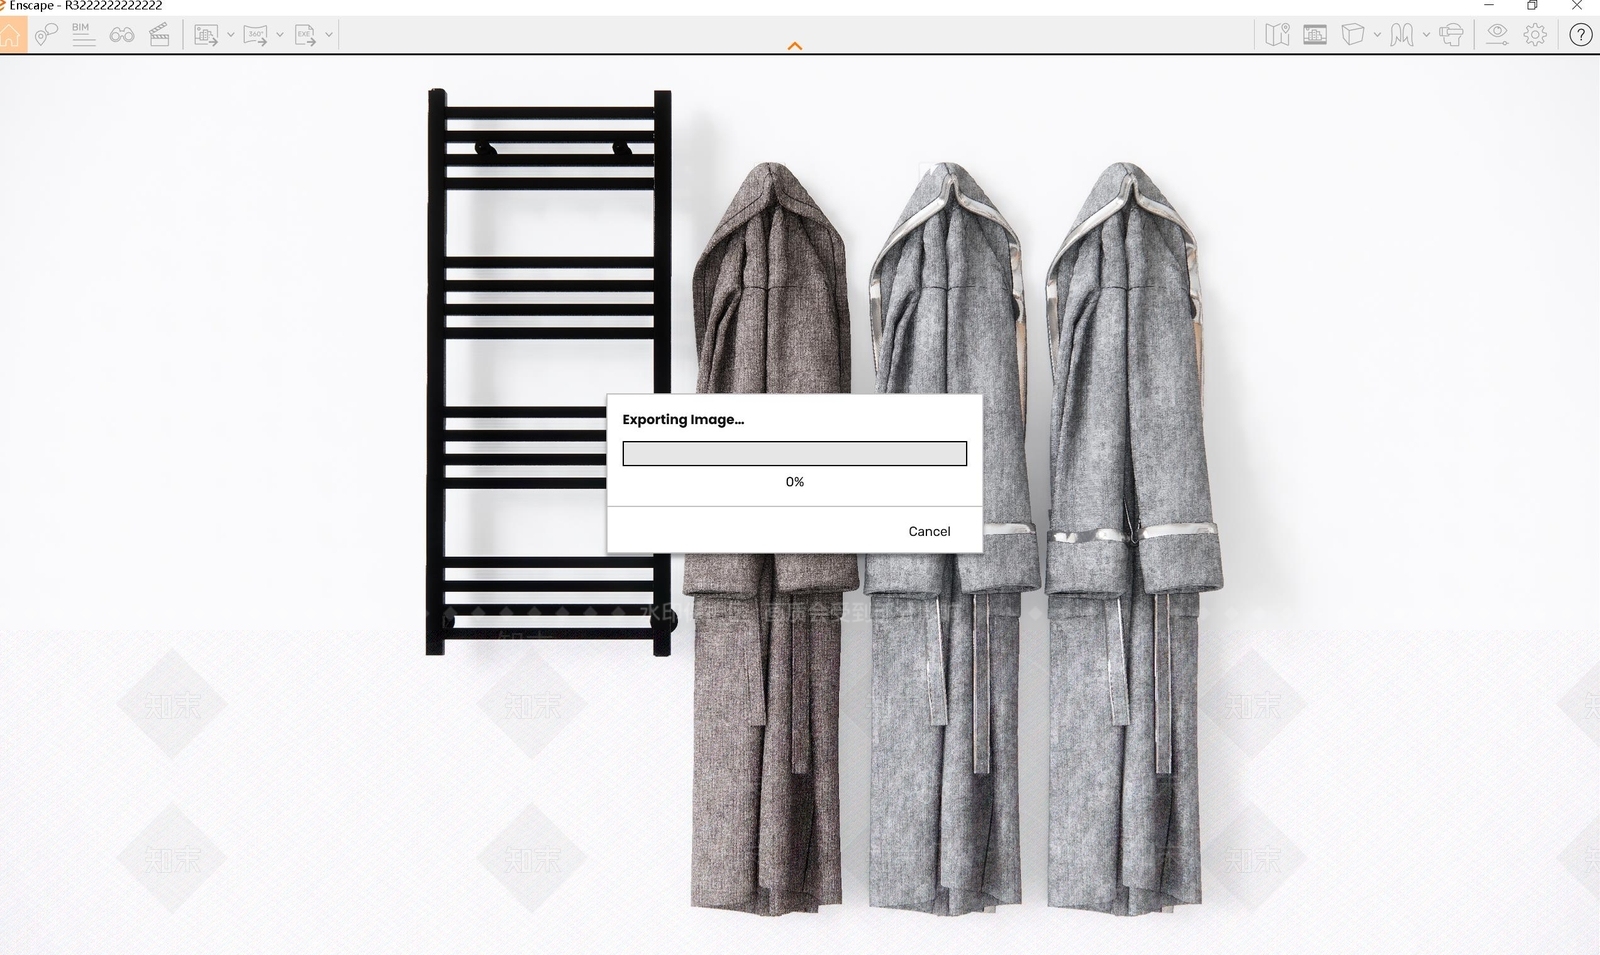Expand the 360 panorama export dropdown
The image size is (1600, 955).
point(280,35)
